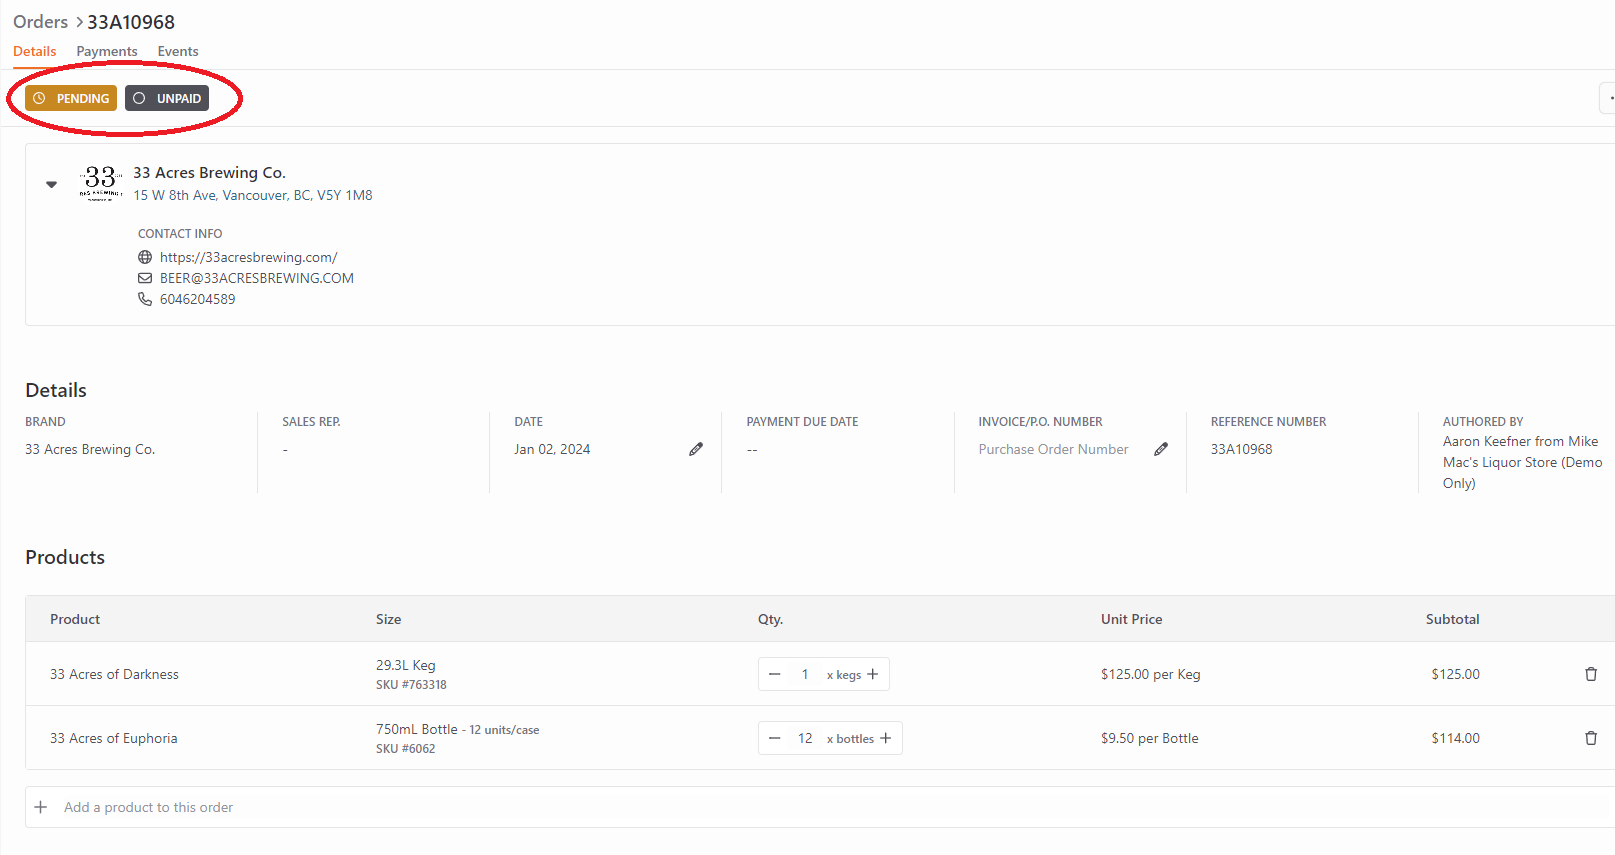Click the phone icon beside 6046204589

click(x=145, y=299)
